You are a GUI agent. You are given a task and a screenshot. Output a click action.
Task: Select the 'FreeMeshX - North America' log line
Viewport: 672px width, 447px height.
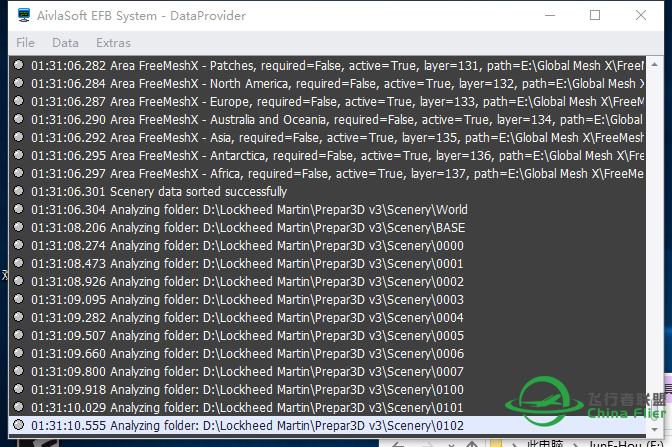tap(327, 84)
